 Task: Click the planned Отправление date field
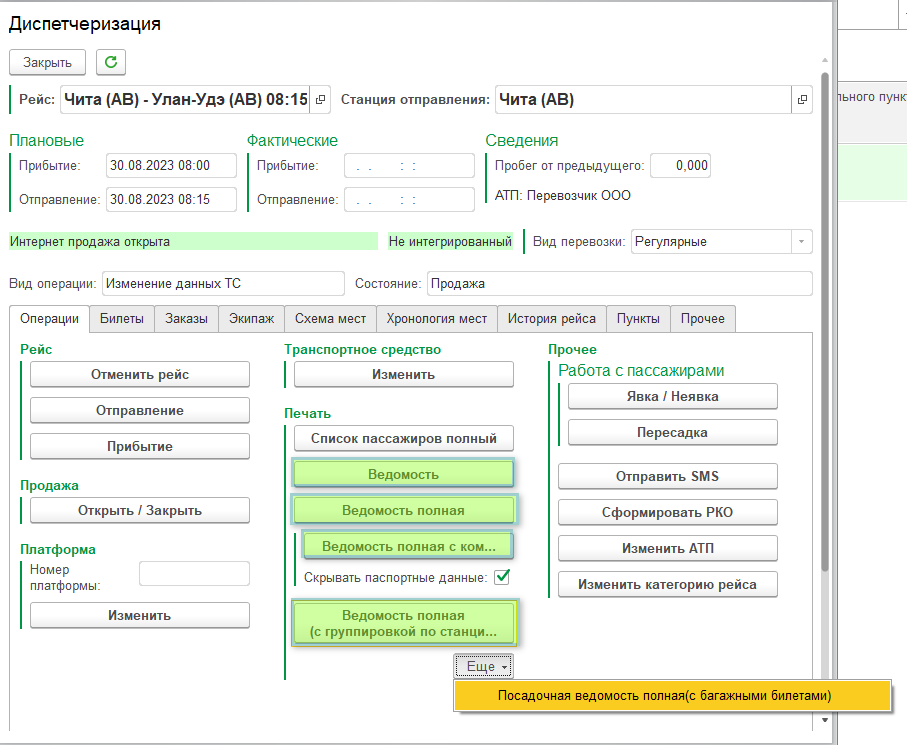pyautogui.click(x=171, y=199)
